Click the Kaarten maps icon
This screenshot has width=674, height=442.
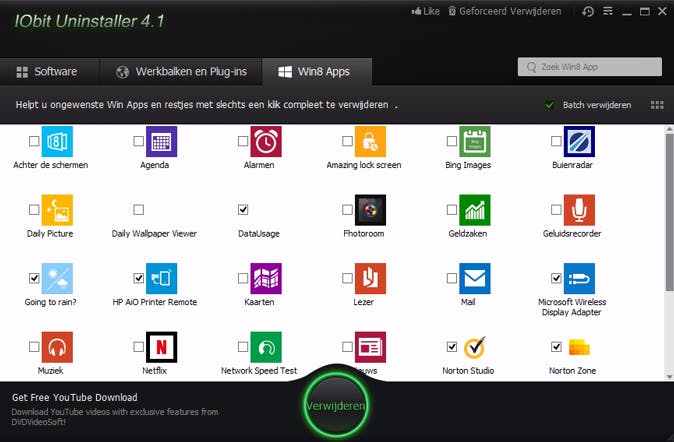[266, 279]
